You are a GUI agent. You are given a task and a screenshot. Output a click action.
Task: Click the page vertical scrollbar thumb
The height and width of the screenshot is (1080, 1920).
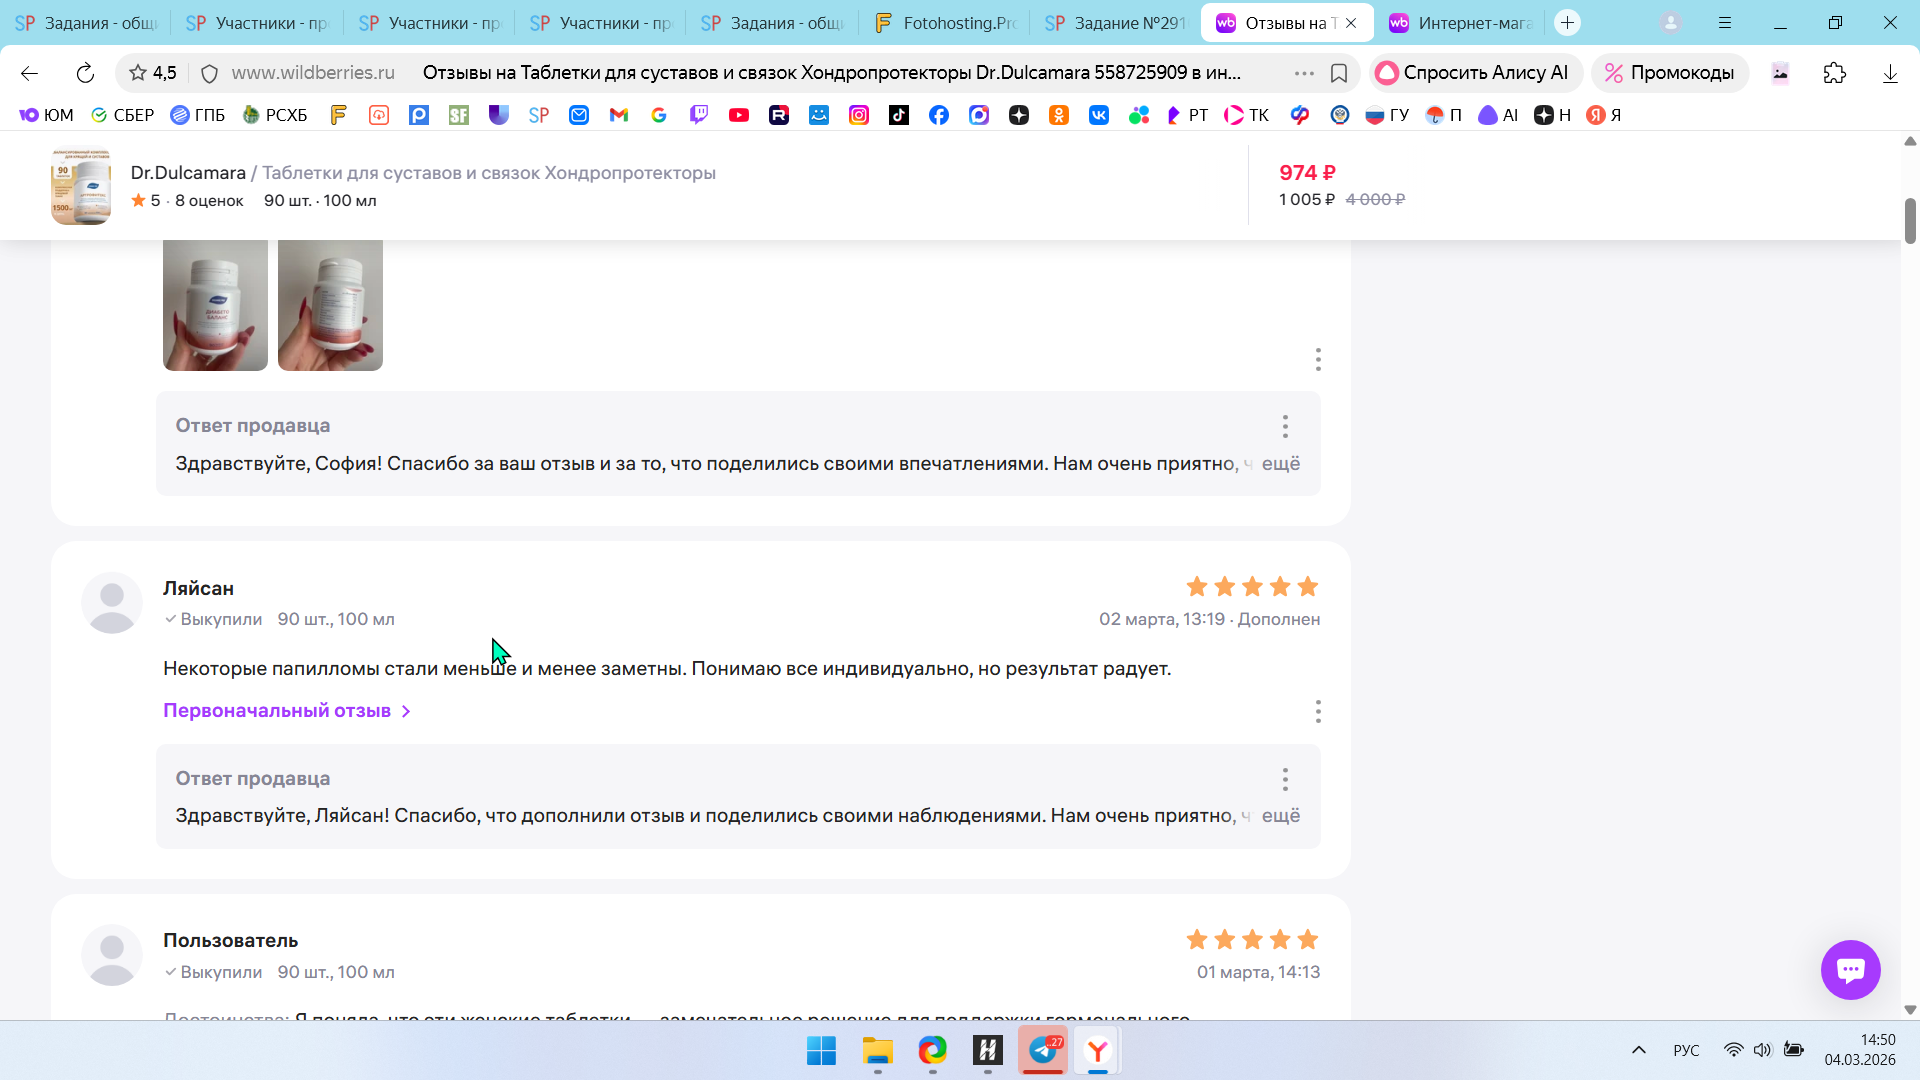click(1910, 220)
